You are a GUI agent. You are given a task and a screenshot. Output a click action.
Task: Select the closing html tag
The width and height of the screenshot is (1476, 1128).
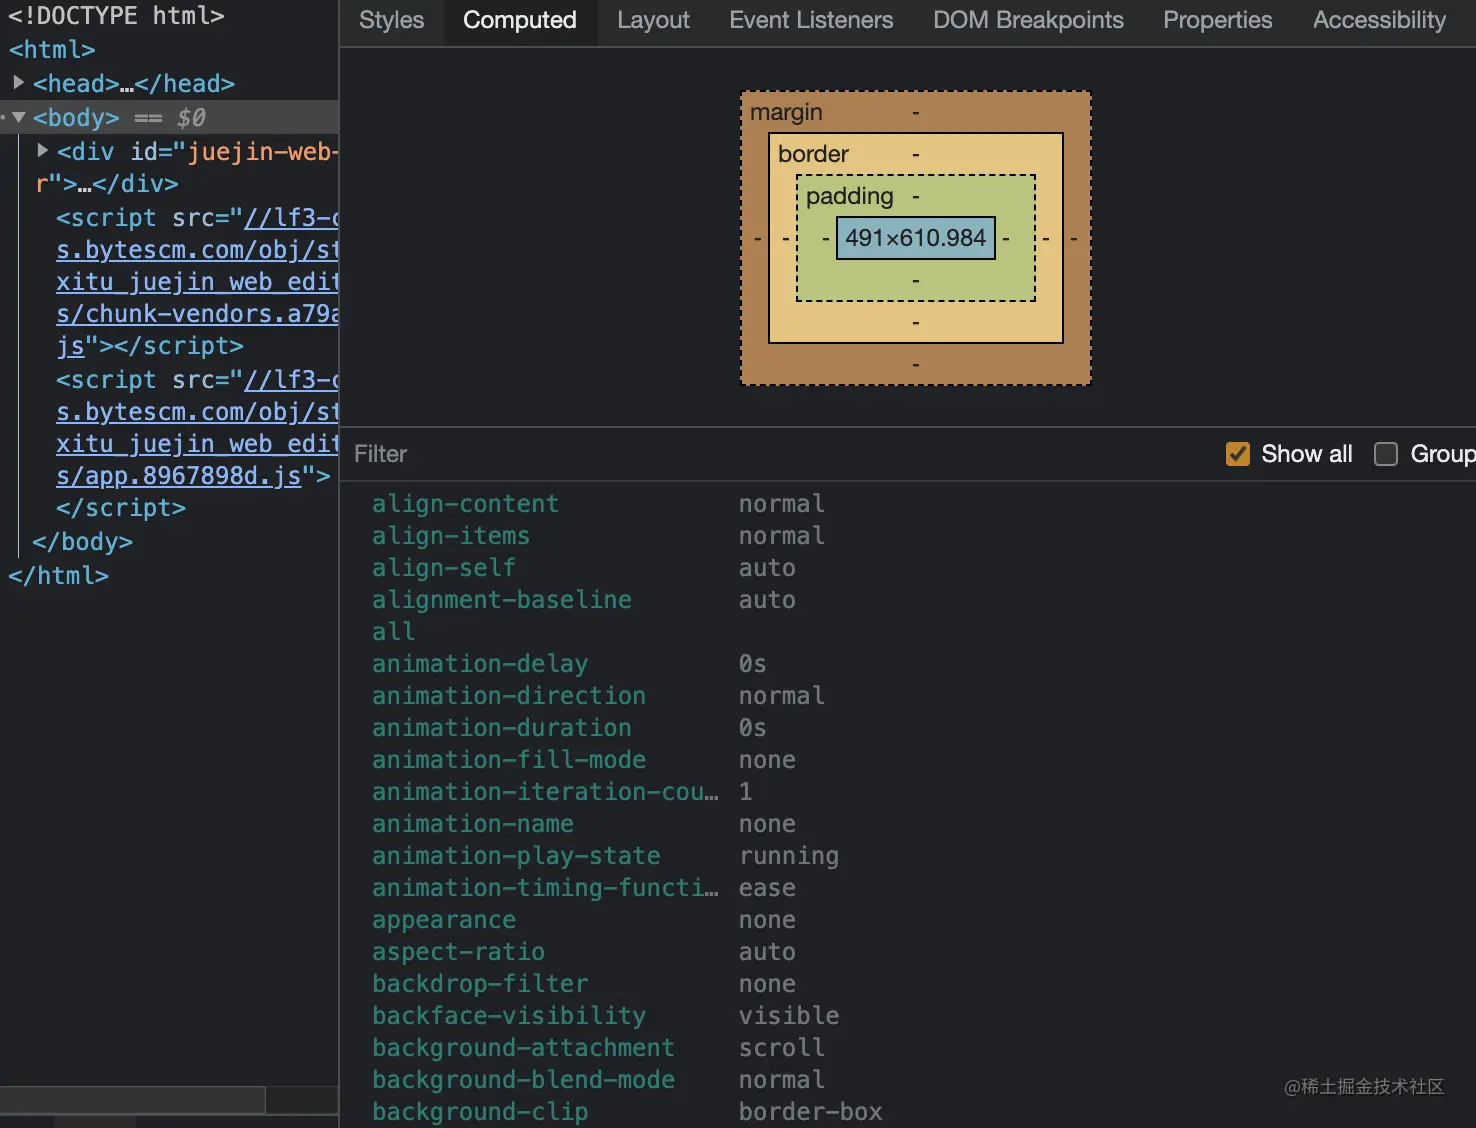point(58,576)
